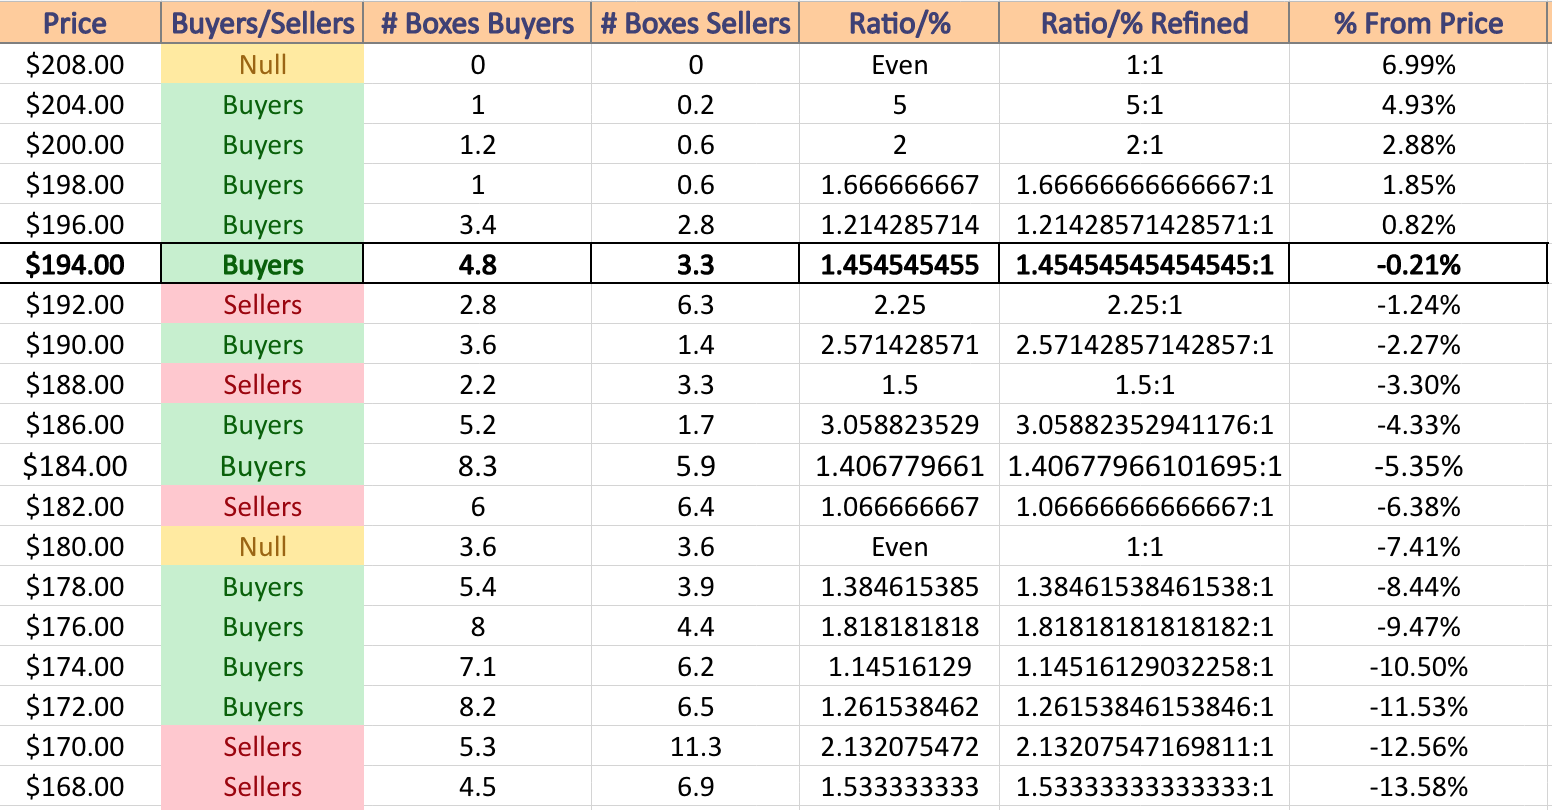Select the refined ratio 5:1 cell
Image resolution: width=1552 pixels, height=810 pixels.
coord(1144,105)
